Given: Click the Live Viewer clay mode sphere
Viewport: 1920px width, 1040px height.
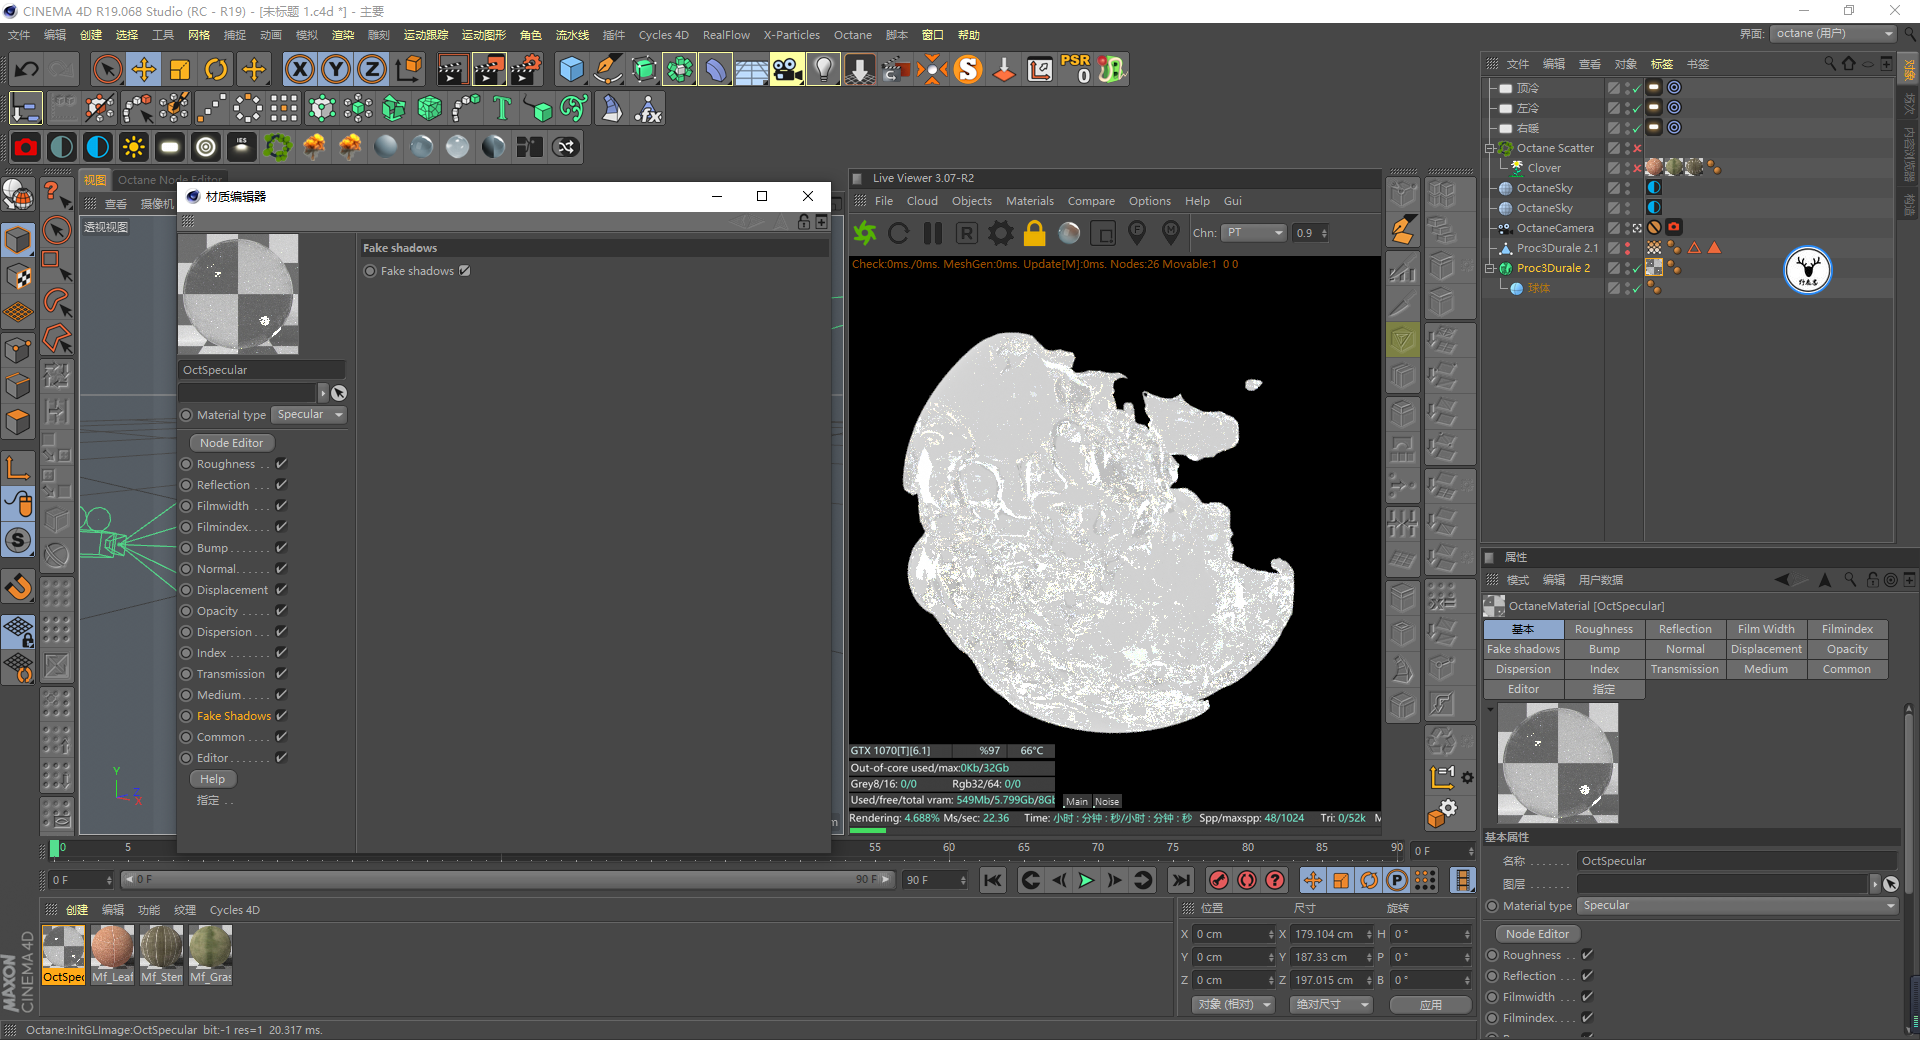Looking at the screenshot, I should coord(1069,233).
